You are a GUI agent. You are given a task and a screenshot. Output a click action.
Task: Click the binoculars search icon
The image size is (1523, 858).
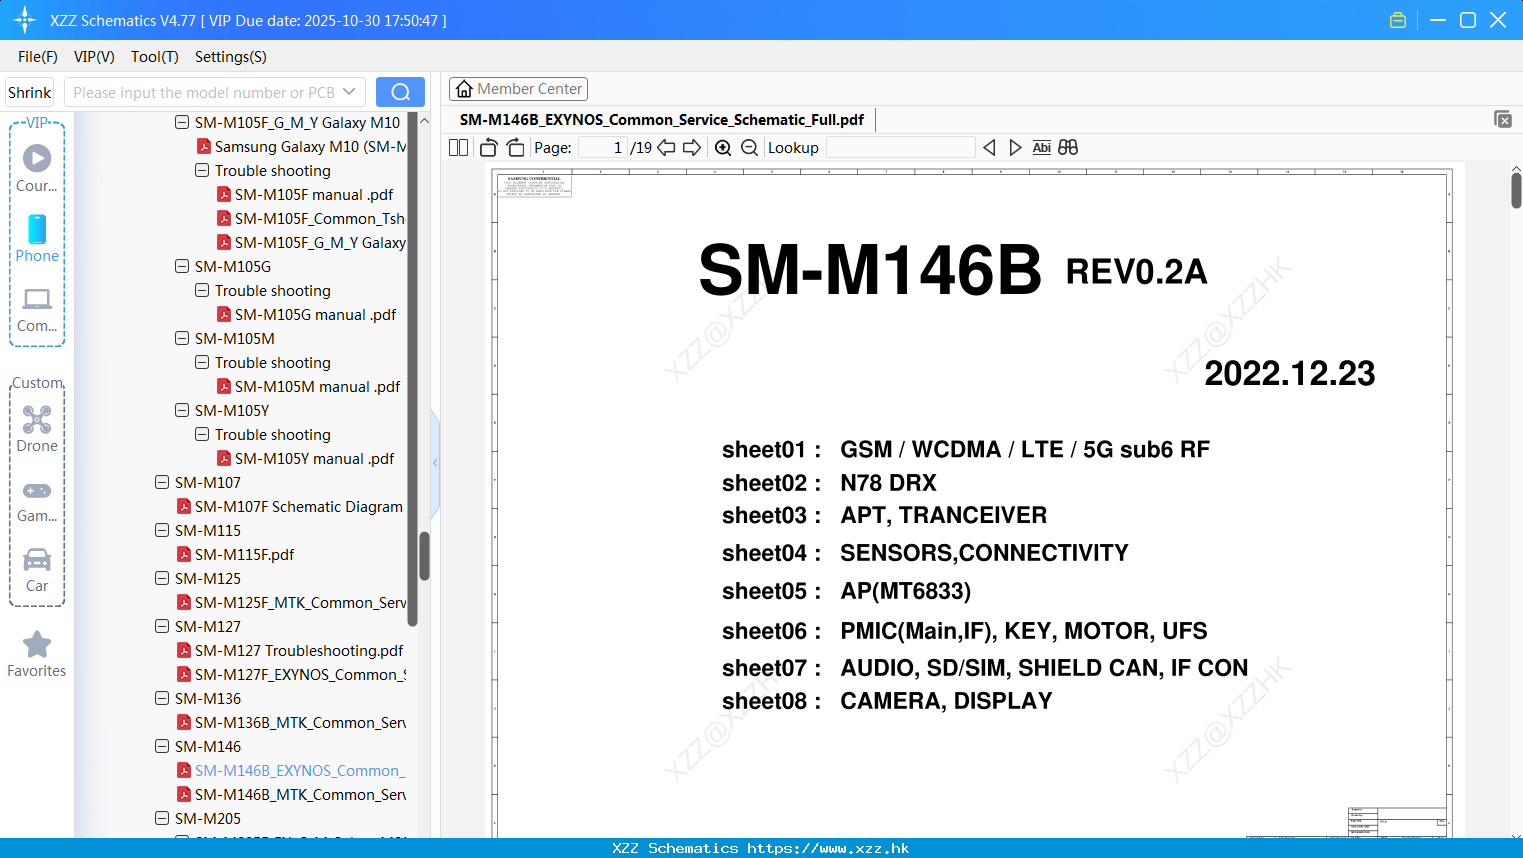point(1068,148)
